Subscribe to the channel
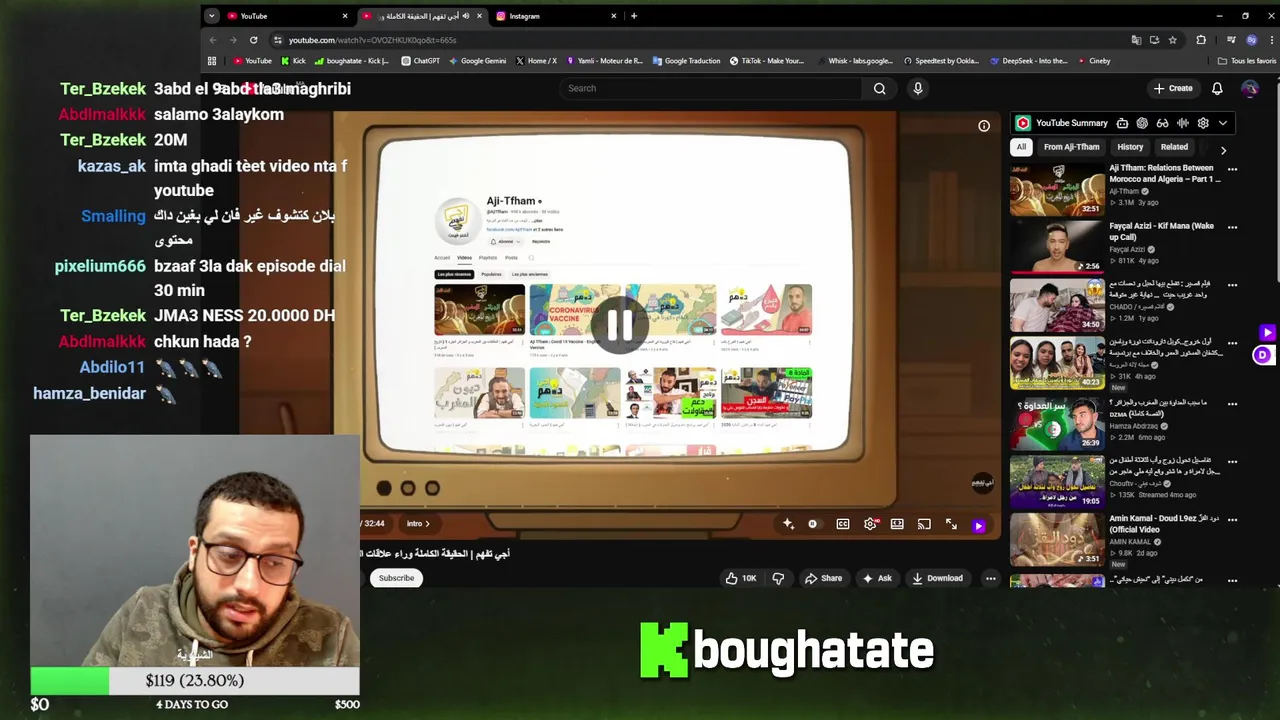Viewport: 1280px width, 720px height. [396, 578]
